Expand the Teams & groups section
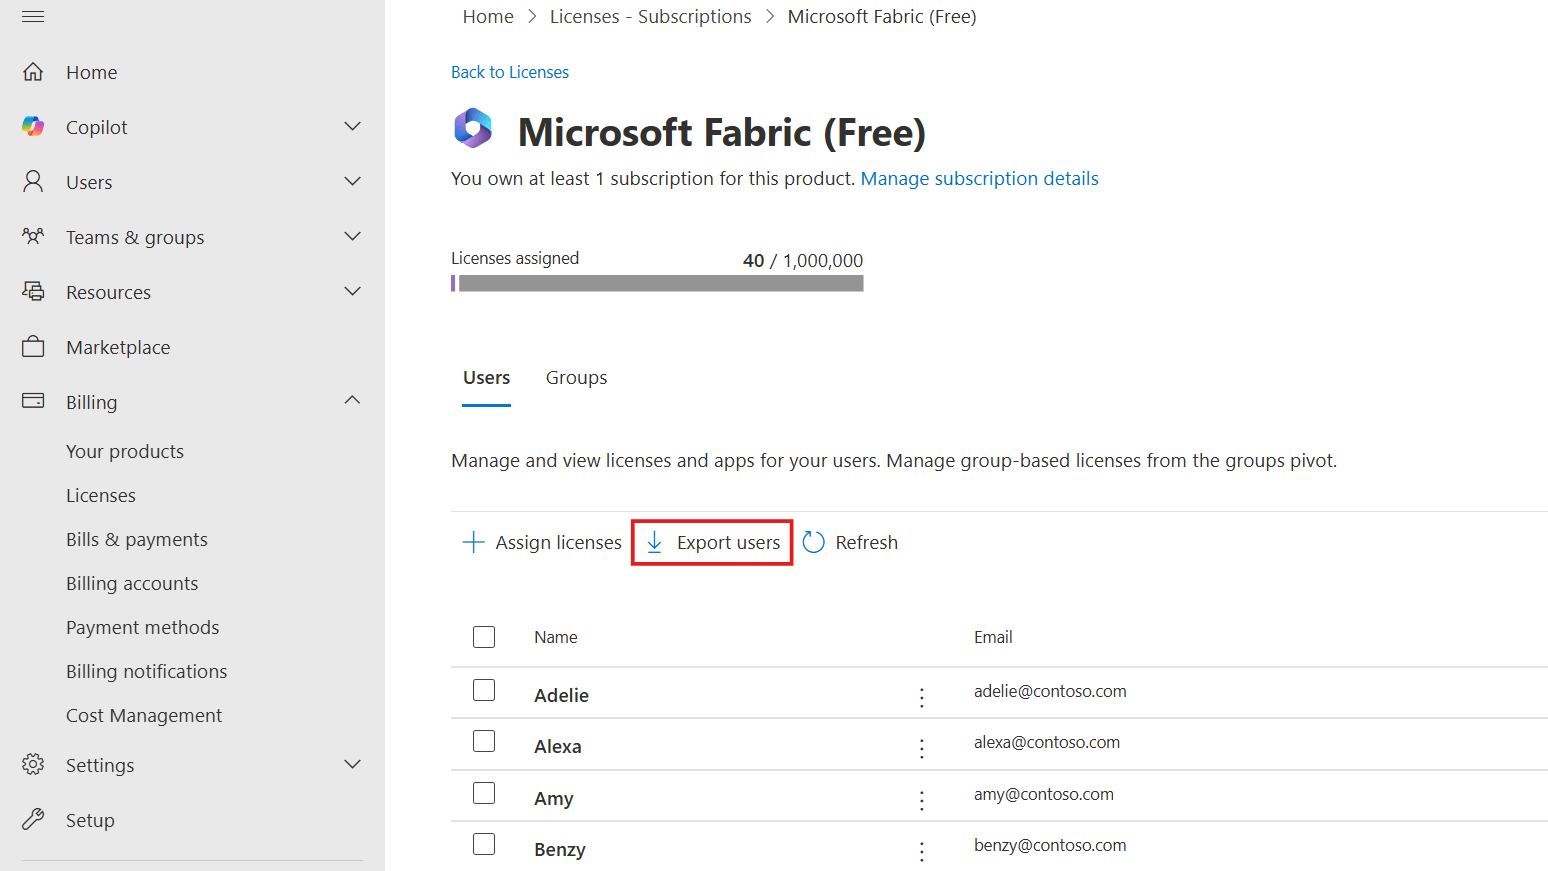 (x=352, y=236)
